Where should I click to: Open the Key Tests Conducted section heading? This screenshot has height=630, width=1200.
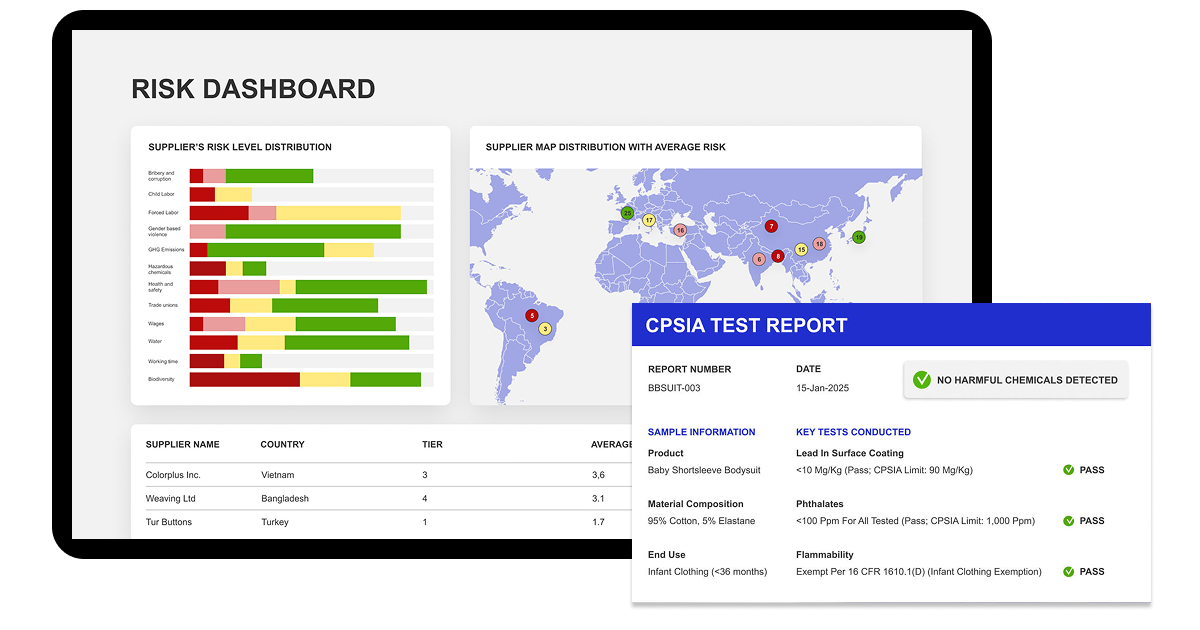tap(853, 432)
